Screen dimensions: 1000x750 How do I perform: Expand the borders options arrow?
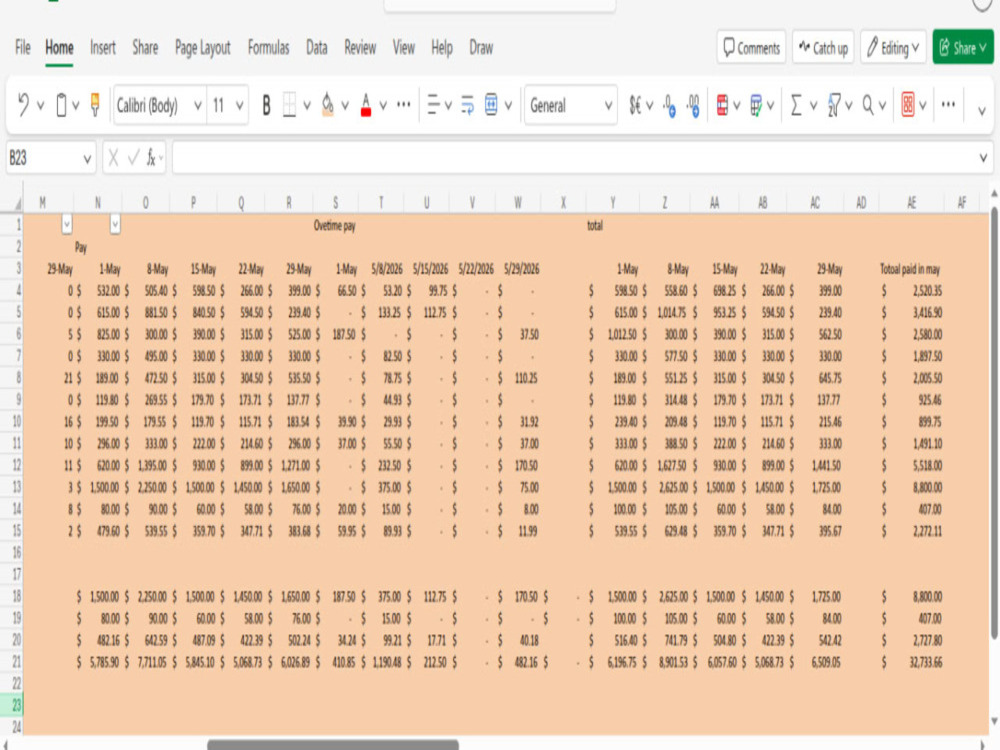(307, 105)
